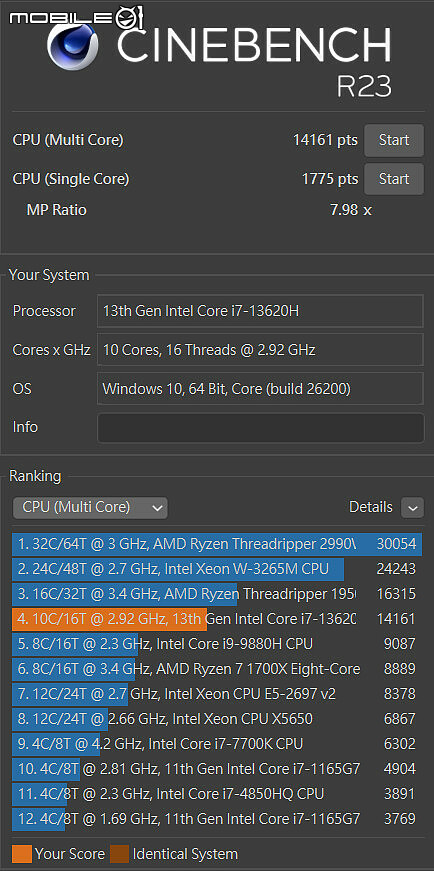Image resolution: width=434 pixels, height=871 pixels.
Task: Select the Threadripper 2990 ranking entry
Action: tap(217, 544)
